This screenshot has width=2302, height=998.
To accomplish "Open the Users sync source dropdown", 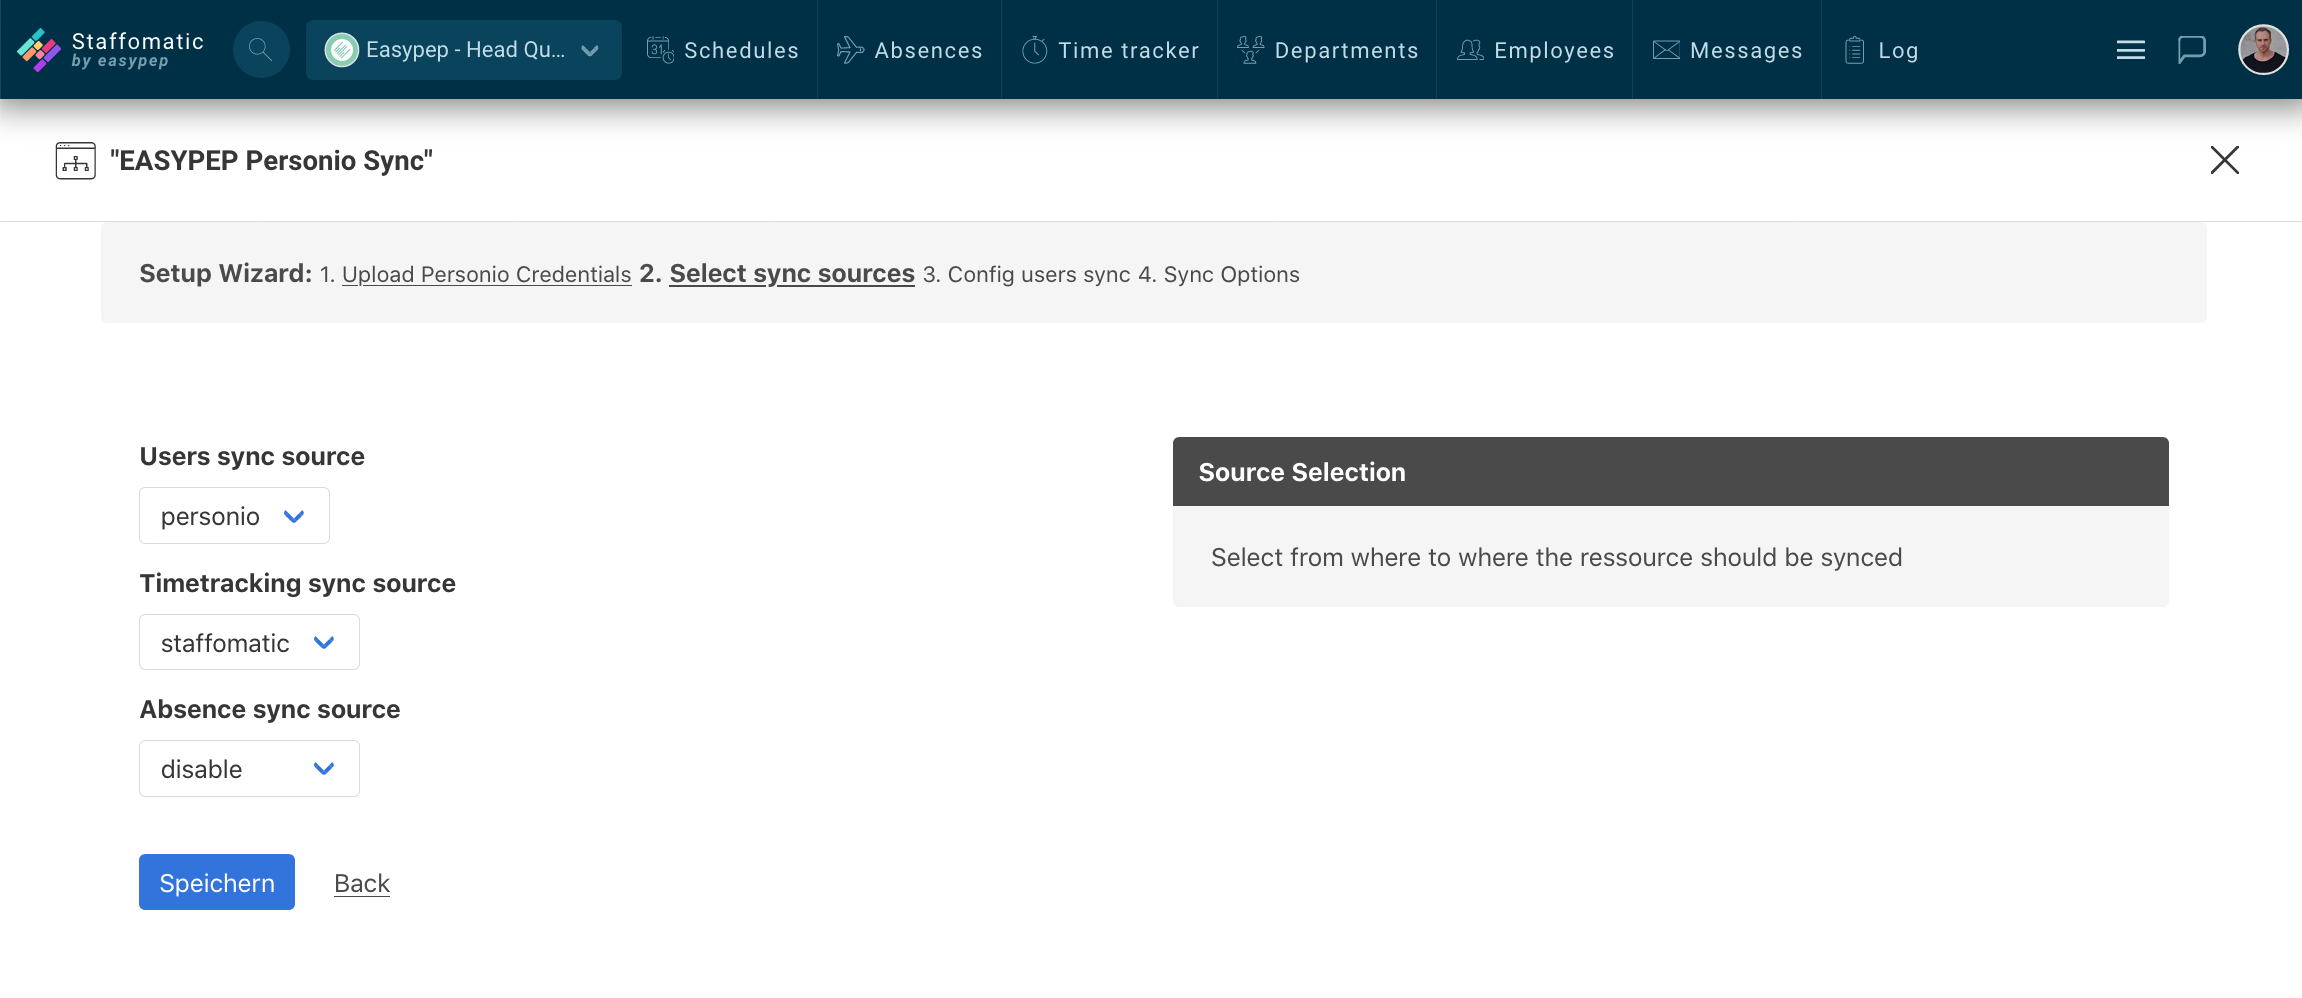I will tap(234, 516).
